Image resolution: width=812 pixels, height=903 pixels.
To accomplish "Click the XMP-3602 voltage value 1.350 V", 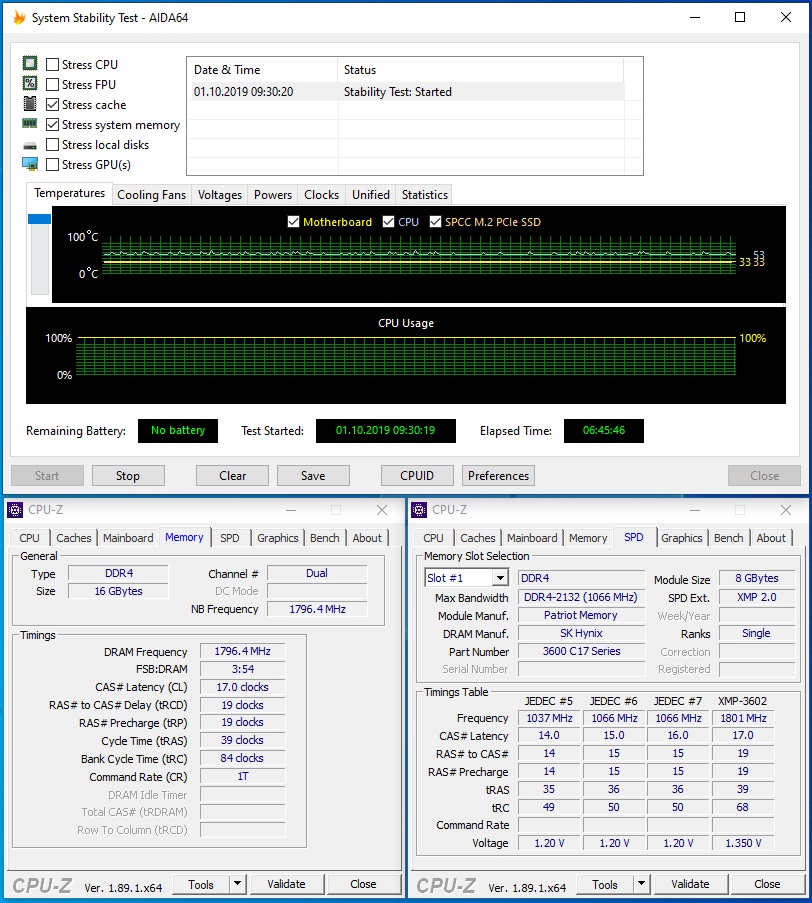I will (x=743, y=843).
